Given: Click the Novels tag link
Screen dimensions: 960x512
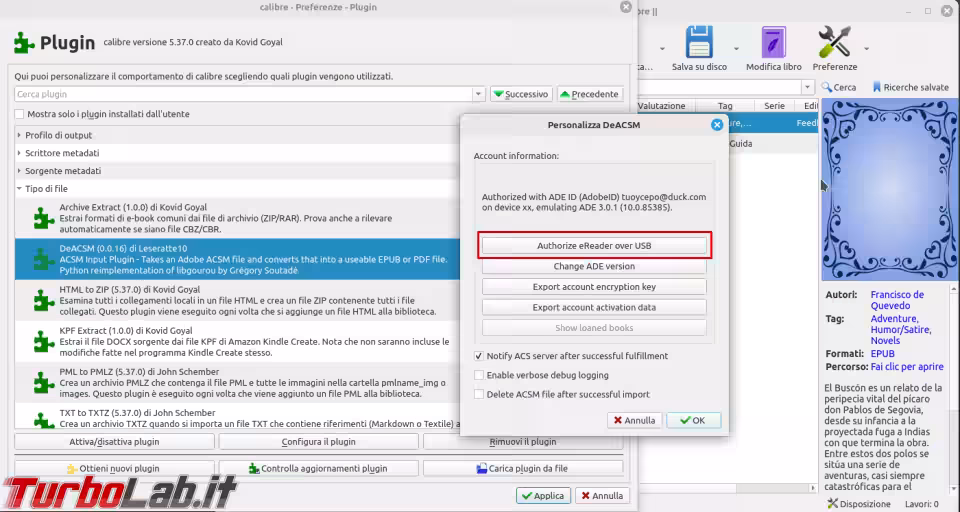Looking at the screenshot, I should click(x=885, y=341).
